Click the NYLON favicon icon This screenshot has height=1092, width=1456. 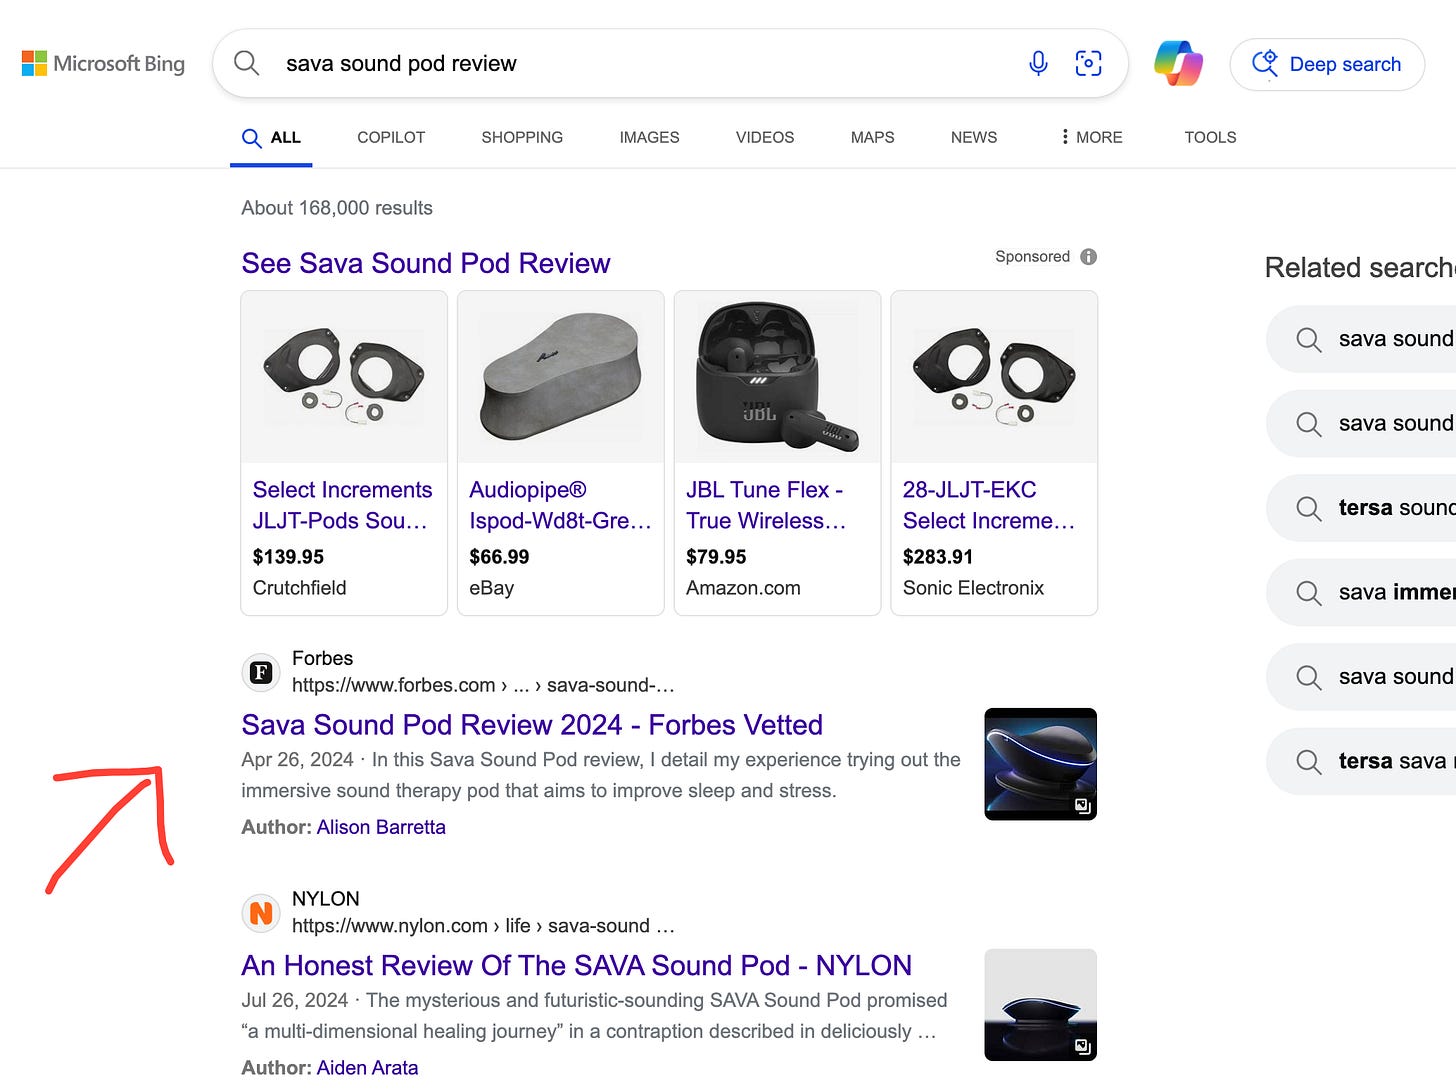[x=261, y=912]
